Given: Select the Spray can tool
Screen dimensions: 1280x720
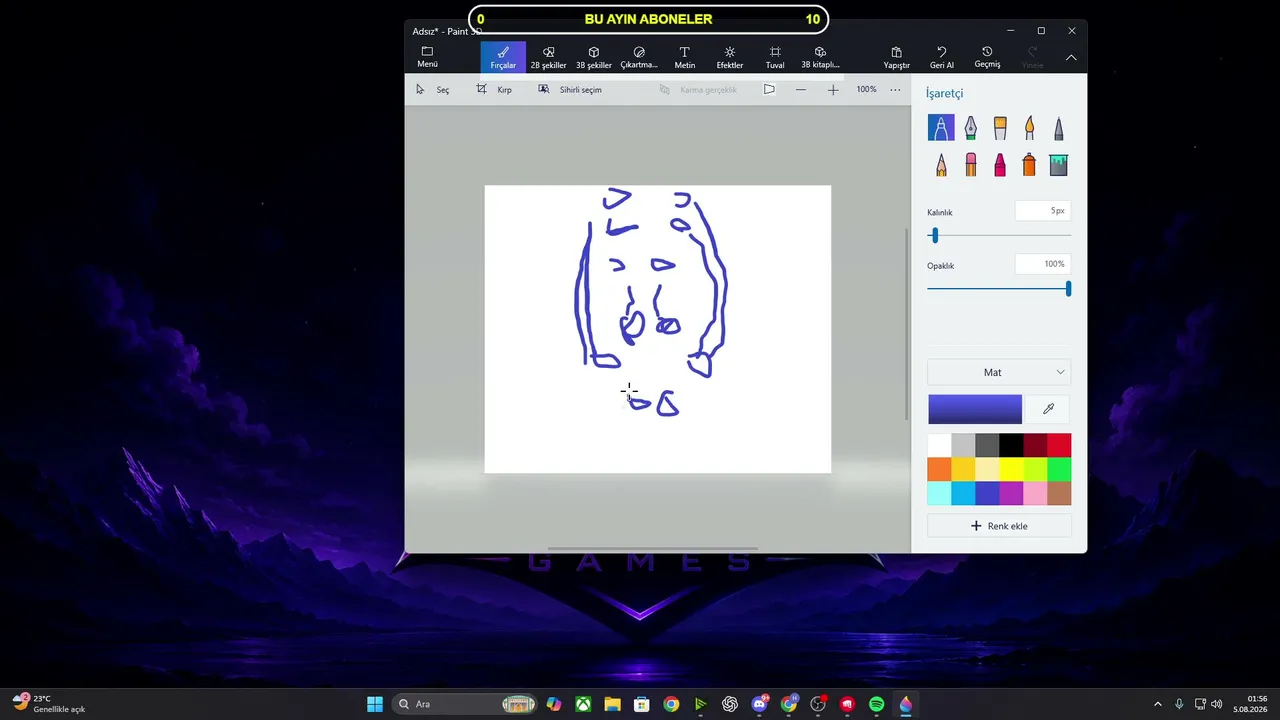Looking at the screenshot, I should pyautogui.click(x=1029, y=165).
